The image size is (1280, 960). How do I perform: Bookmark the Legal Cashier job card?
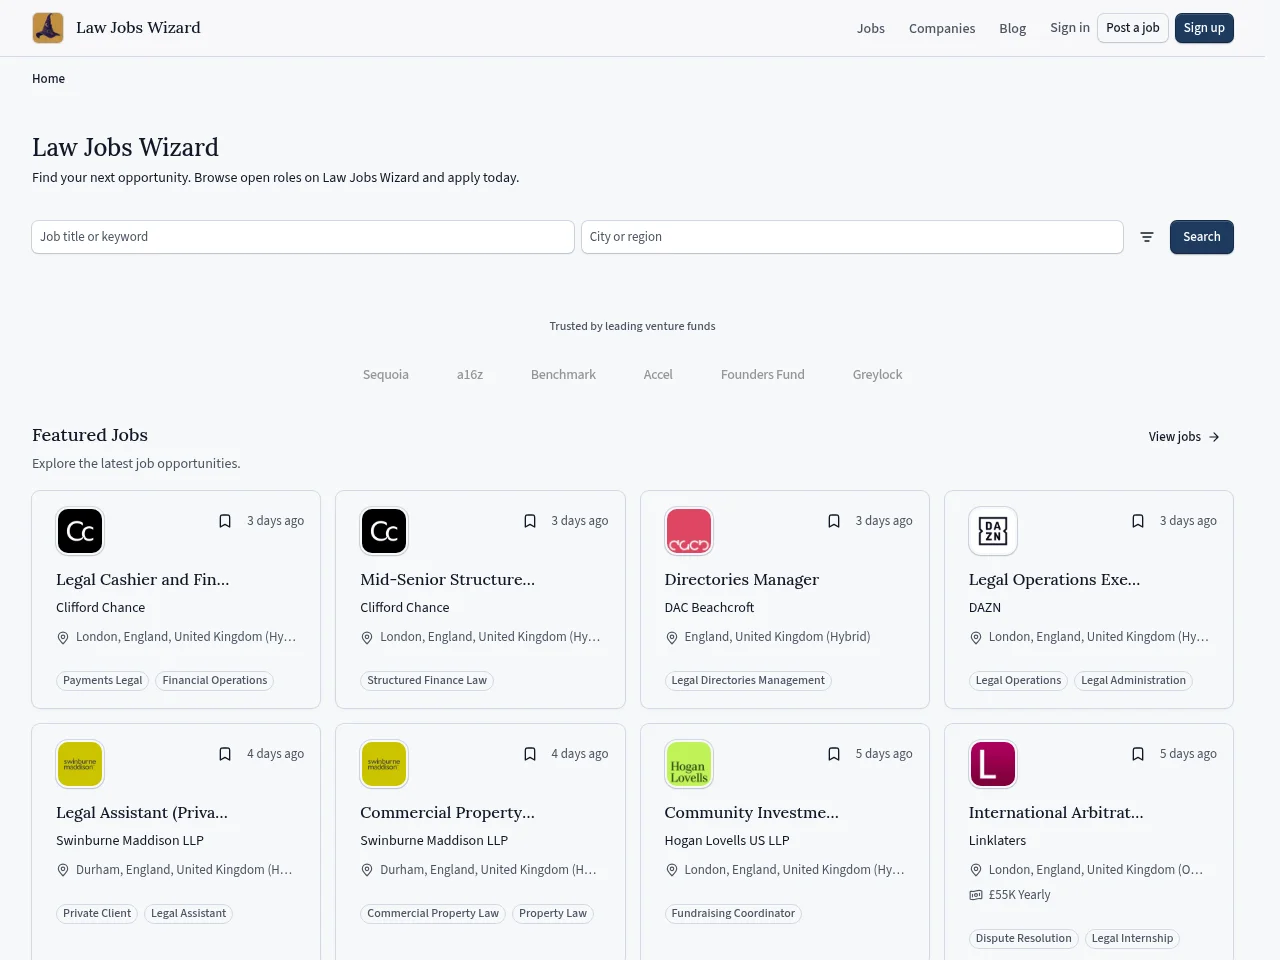point(225,521)
